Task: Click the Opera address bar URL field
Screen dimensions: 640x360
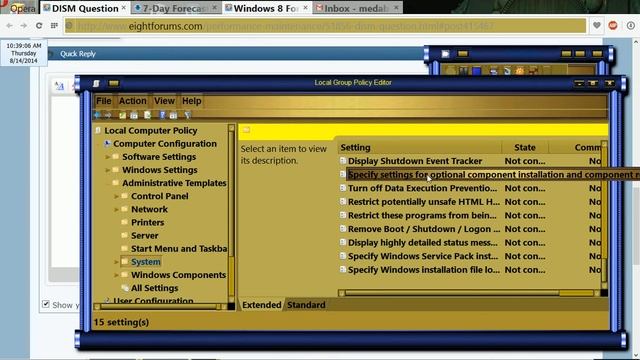Action: click(x=325, y=26)
